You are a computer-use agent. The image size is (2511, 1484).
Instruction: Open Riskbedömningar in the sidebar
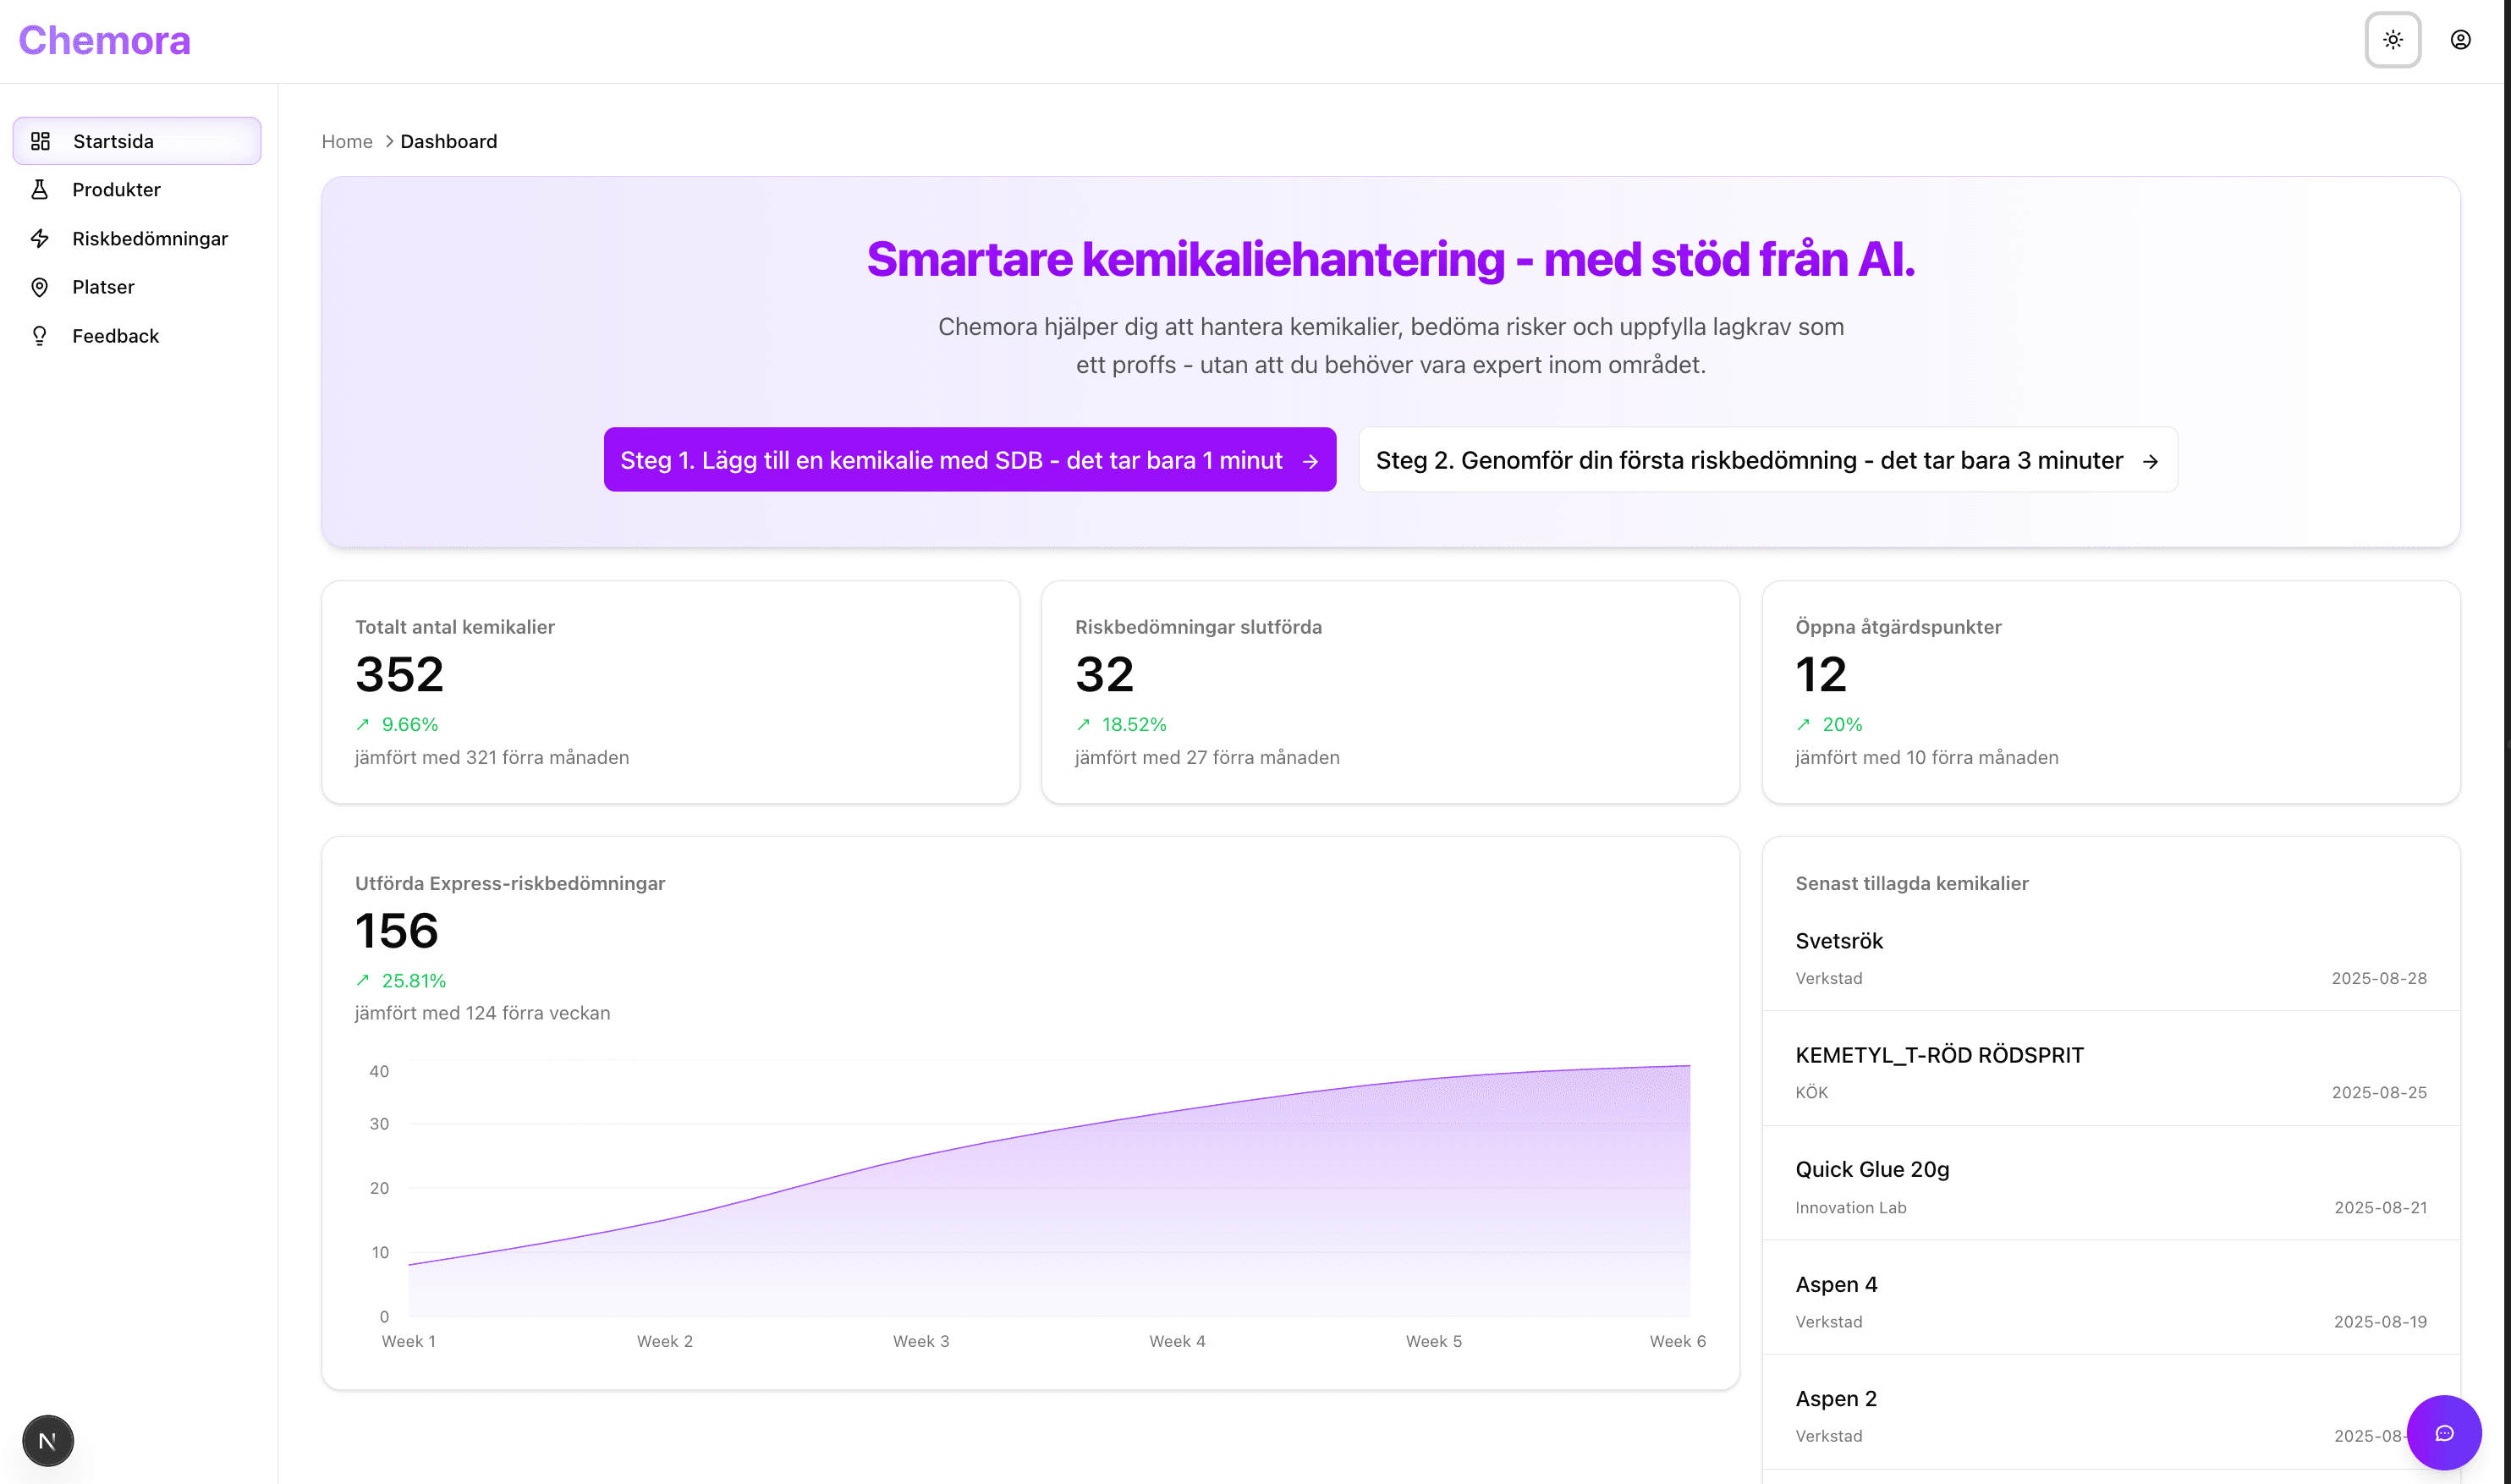point(150,238)
